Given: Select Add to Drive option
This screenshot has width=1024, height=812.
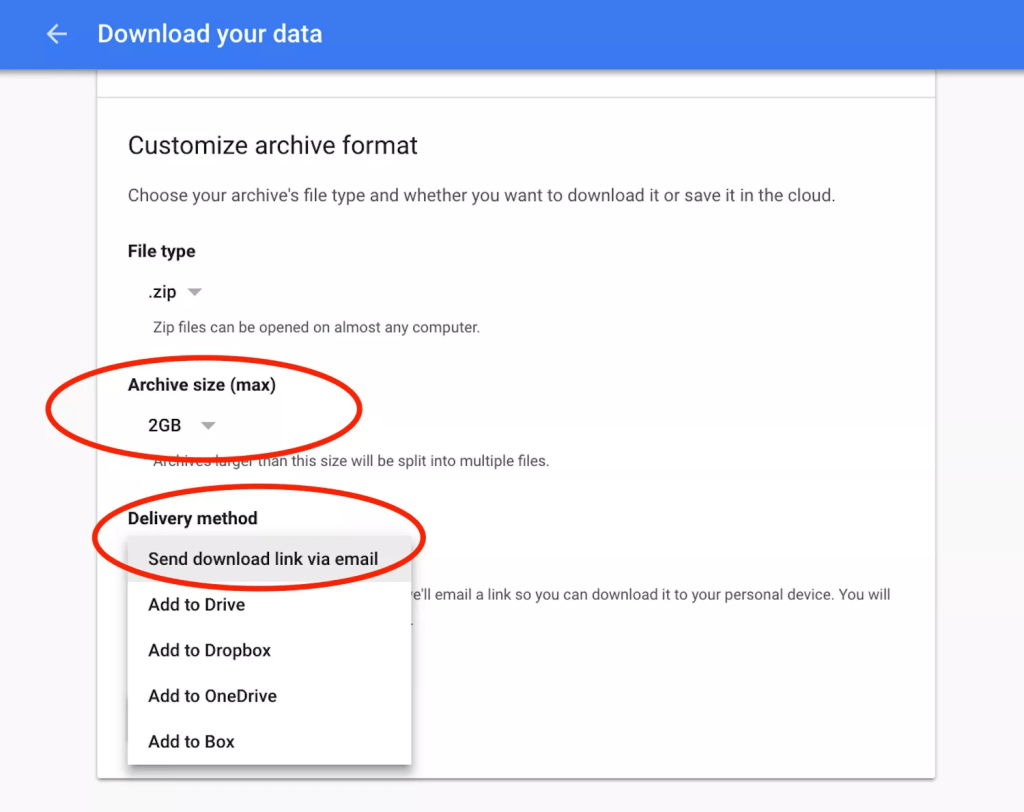Looking at the screenshot, I should (197, 605).
